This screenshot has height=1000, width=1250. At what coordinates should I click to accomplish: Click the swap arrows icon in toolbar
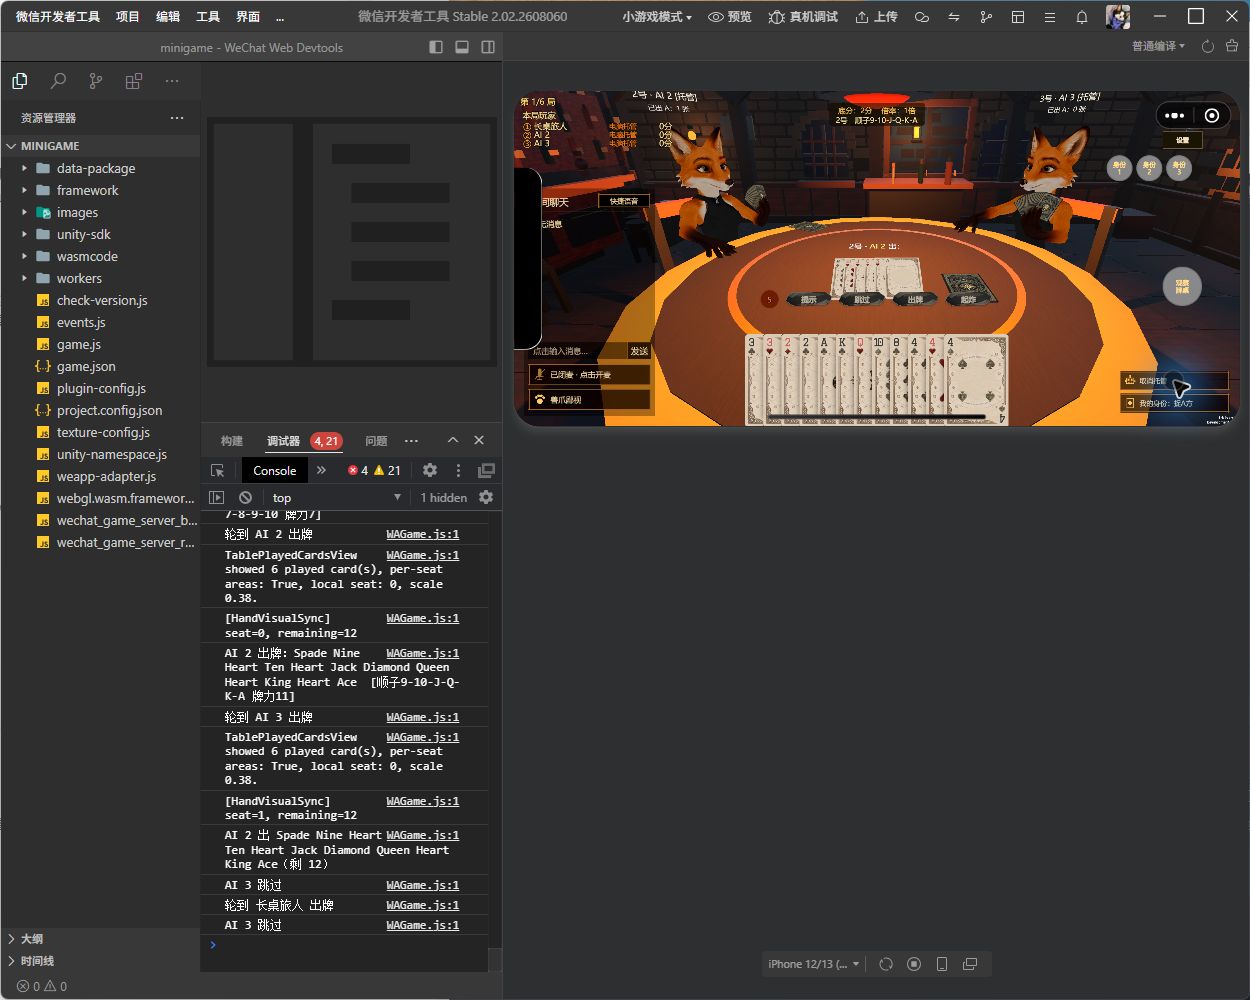coord(954,17)
